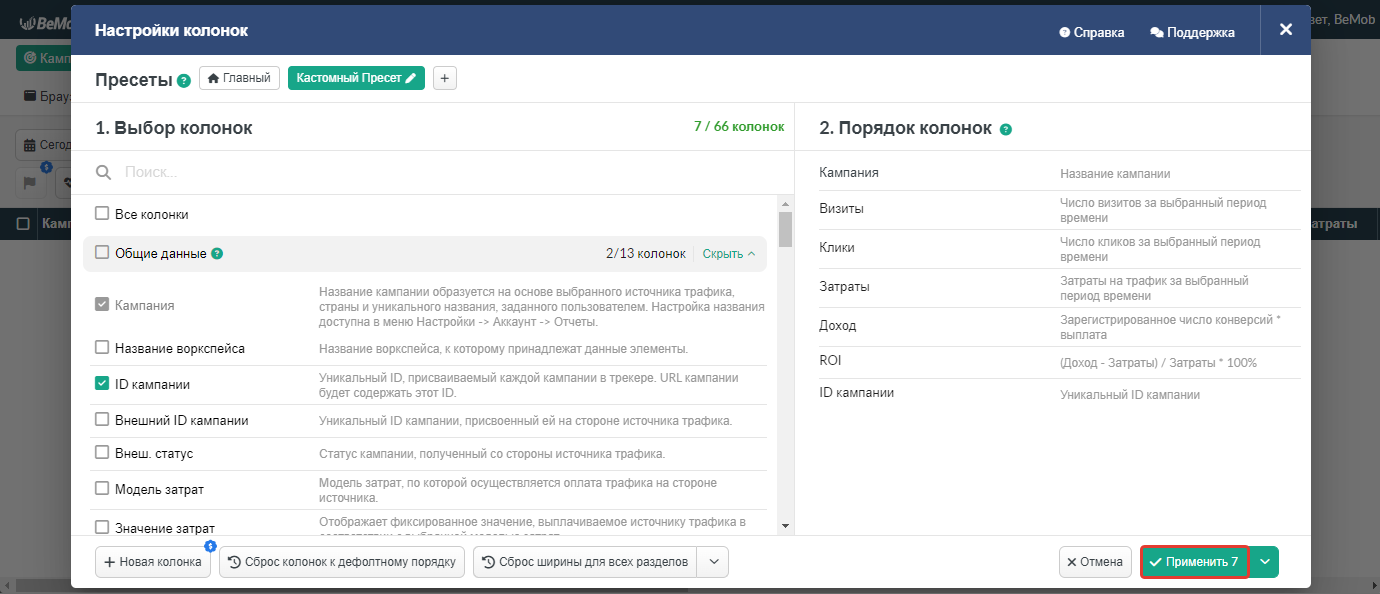Image resolution: width=1380 pixels, height=594 pixels.
Task: Click the flag icon in background page
Action: pos(30,183)
